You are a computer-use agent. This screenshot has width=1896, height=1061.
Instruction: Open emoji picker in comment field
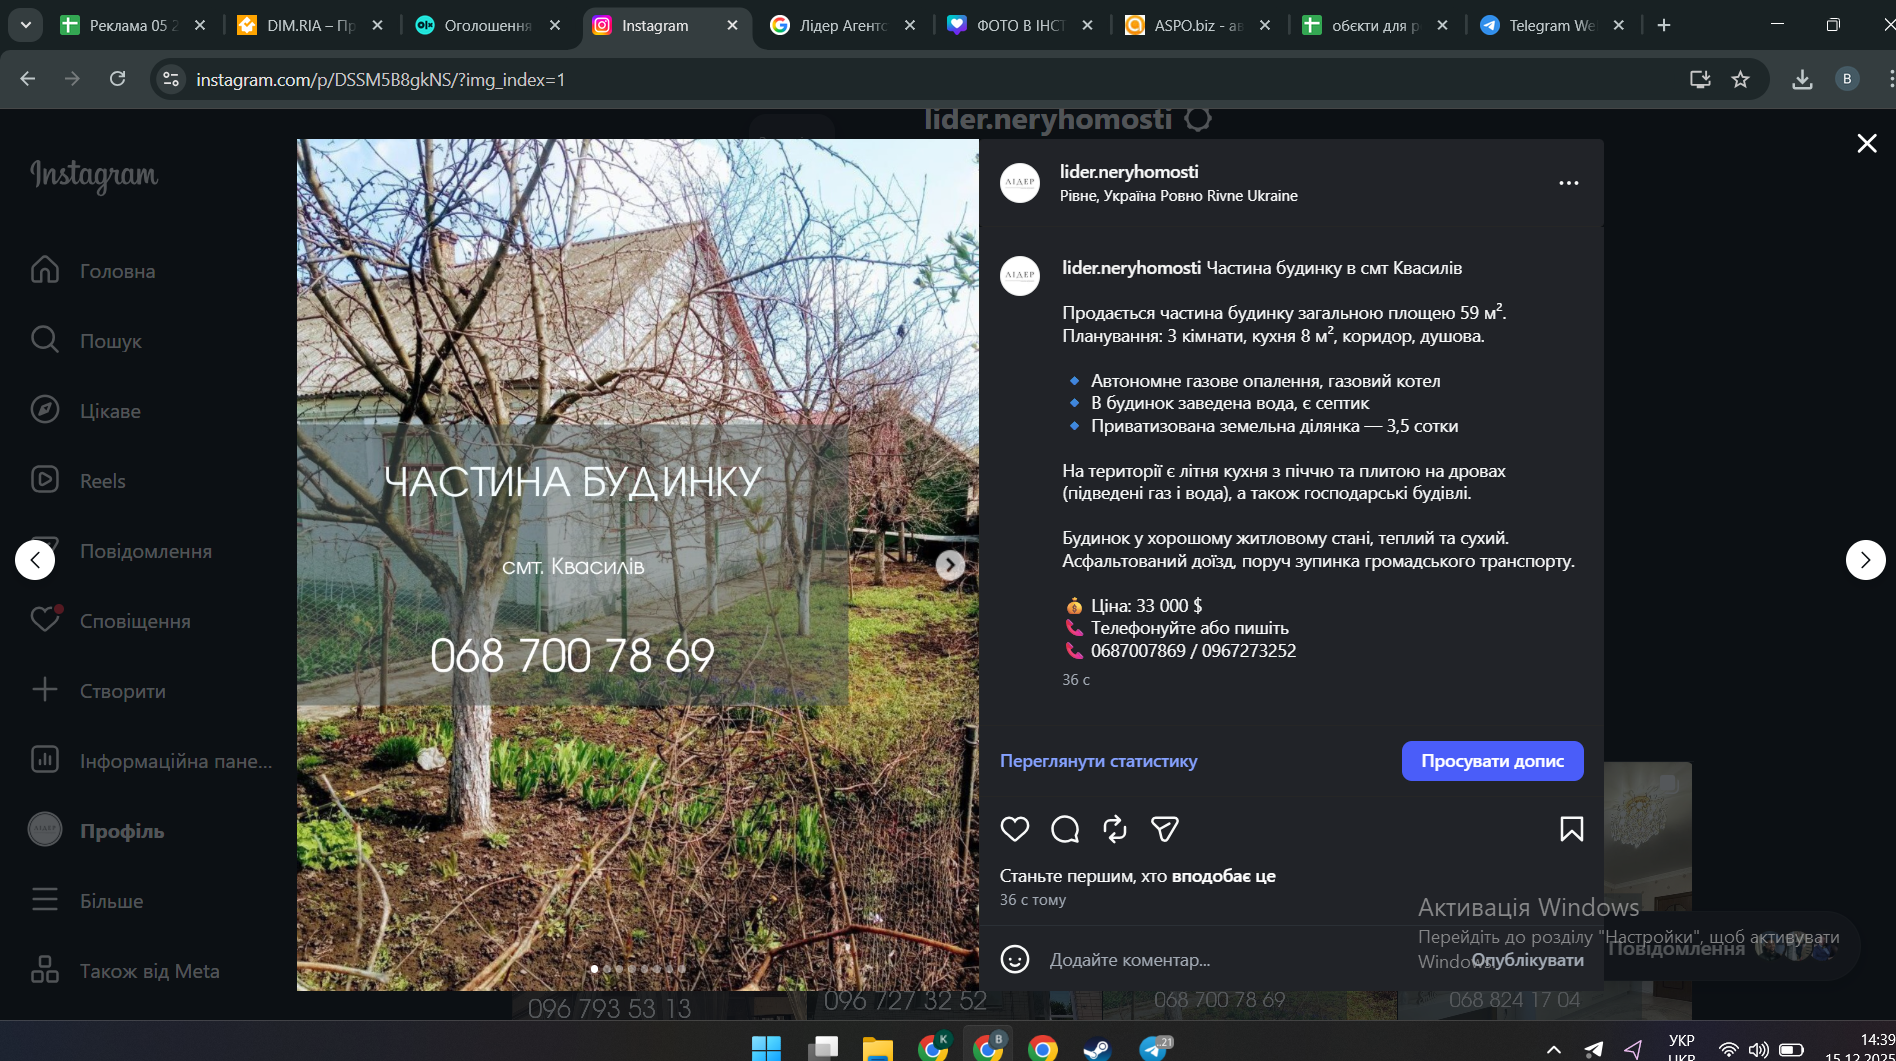1015,960
